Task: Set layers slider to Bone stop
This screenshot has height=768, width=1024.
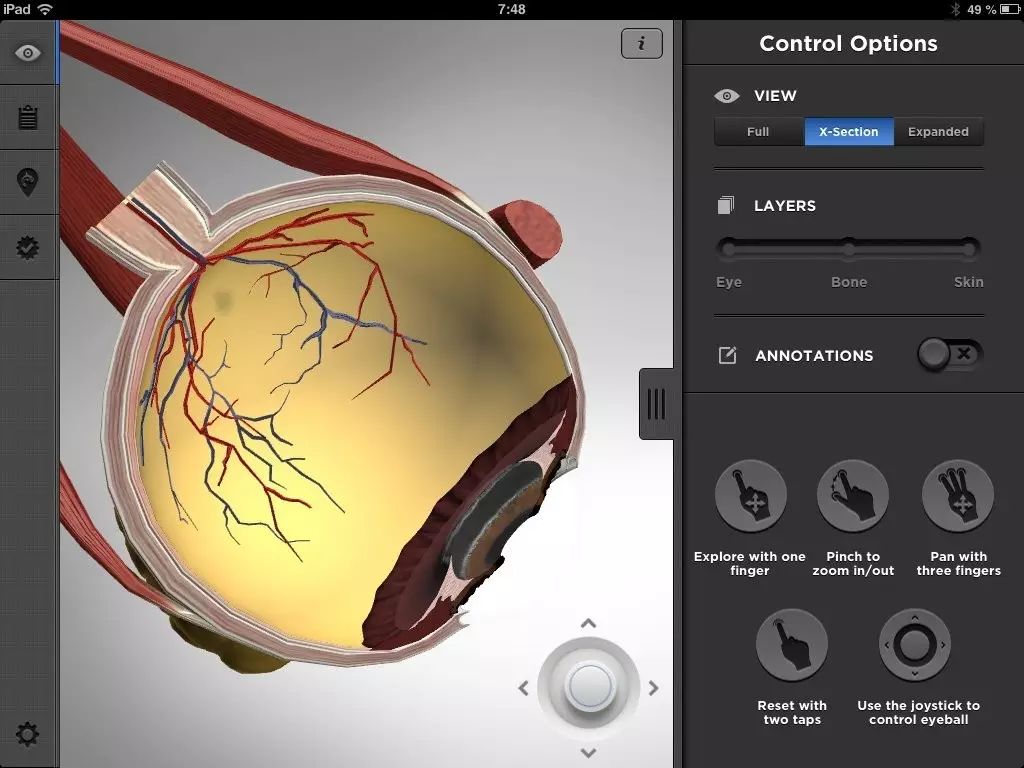Action: click(x=848, y=249)
